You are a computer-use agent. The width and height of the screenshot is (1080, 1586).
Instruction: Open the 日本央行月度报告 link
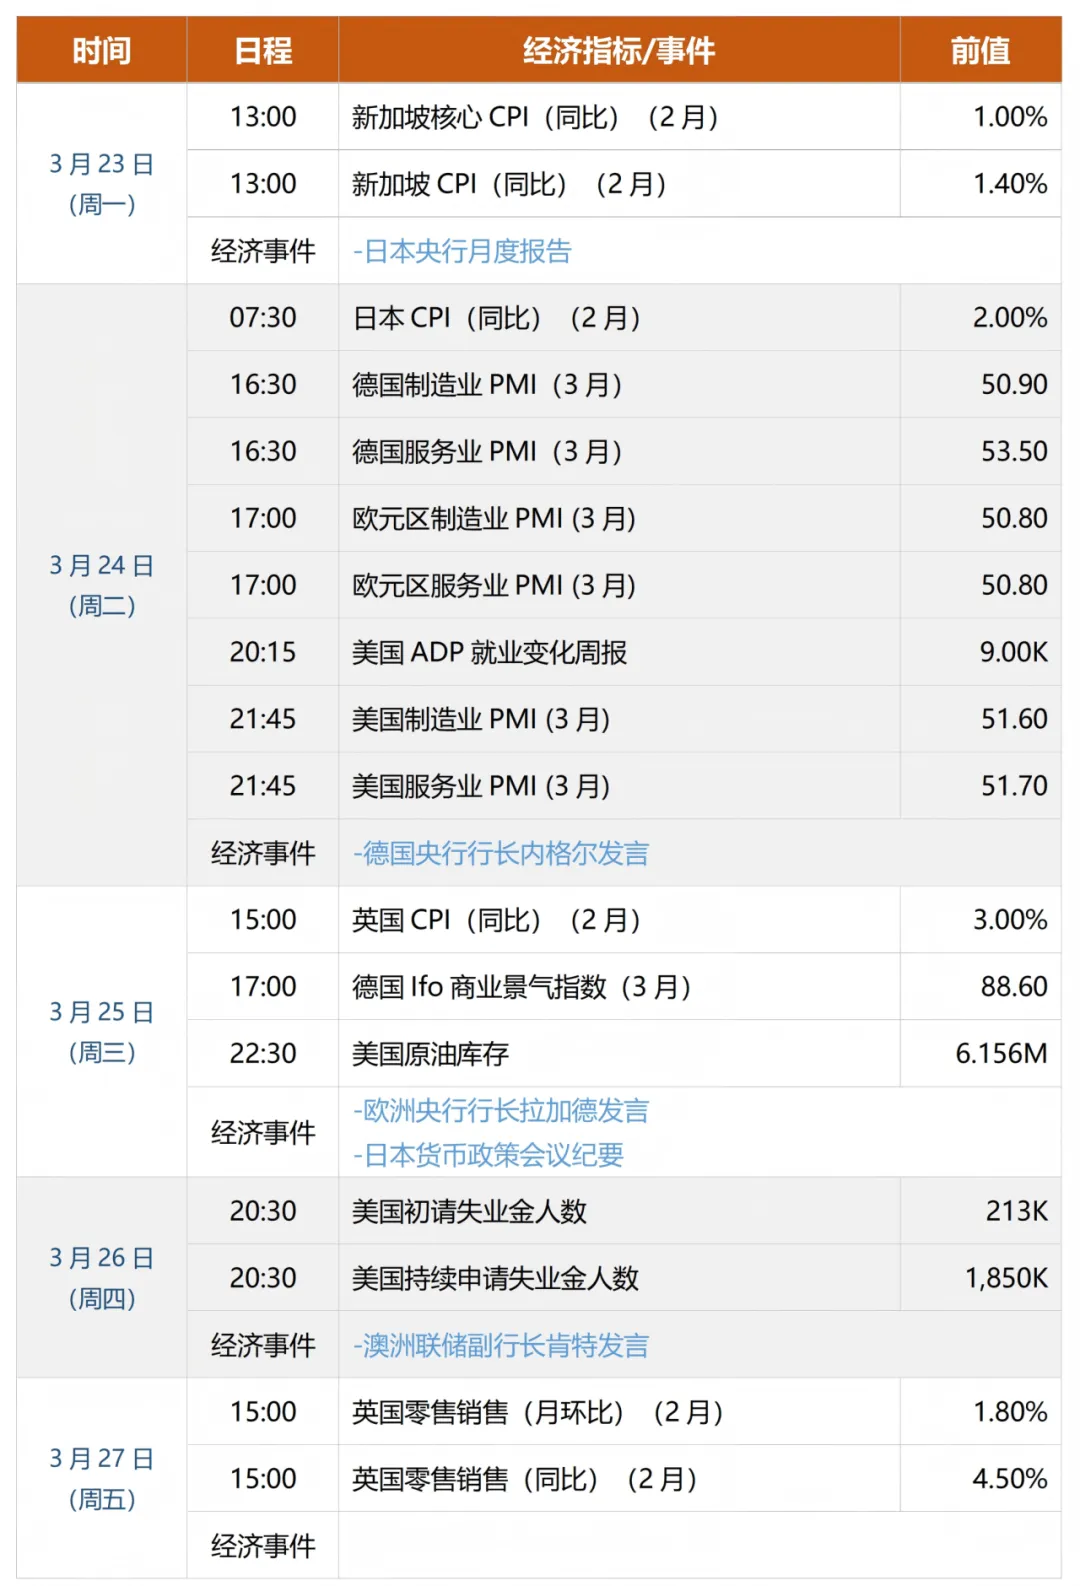click(x=462, y=251)
